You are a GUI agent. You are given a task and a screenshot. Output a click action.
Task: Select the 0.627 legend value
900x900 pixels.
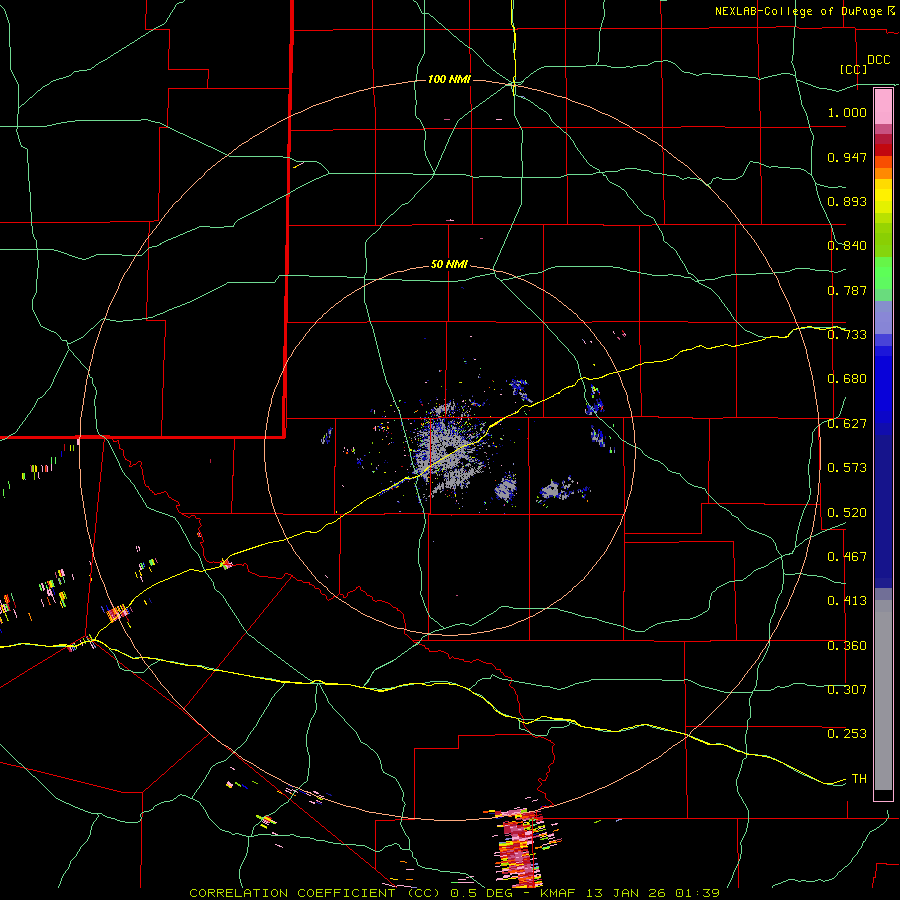click(847, 424)
